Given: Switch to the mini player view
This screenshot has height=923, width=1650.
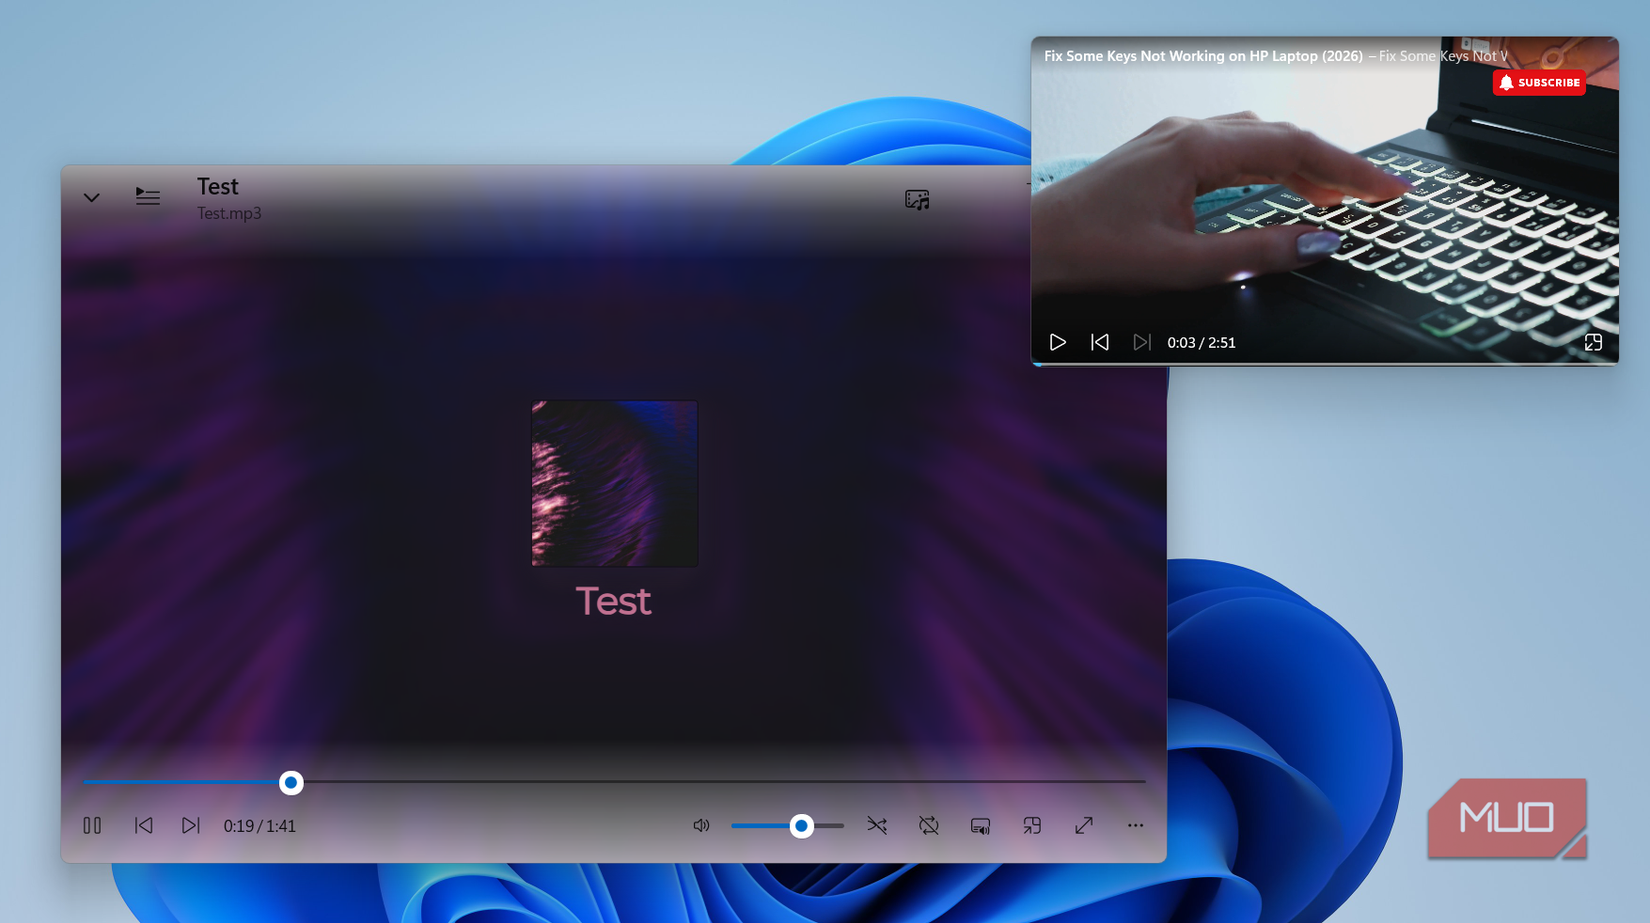Looking at the screenshot, I should 1031,825.
